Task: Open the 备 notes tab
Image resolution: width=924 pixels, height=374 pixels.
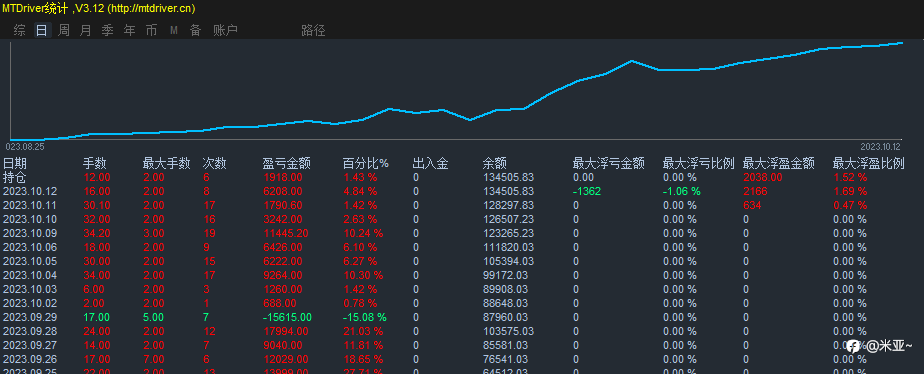Action: [x=195, y=31]
